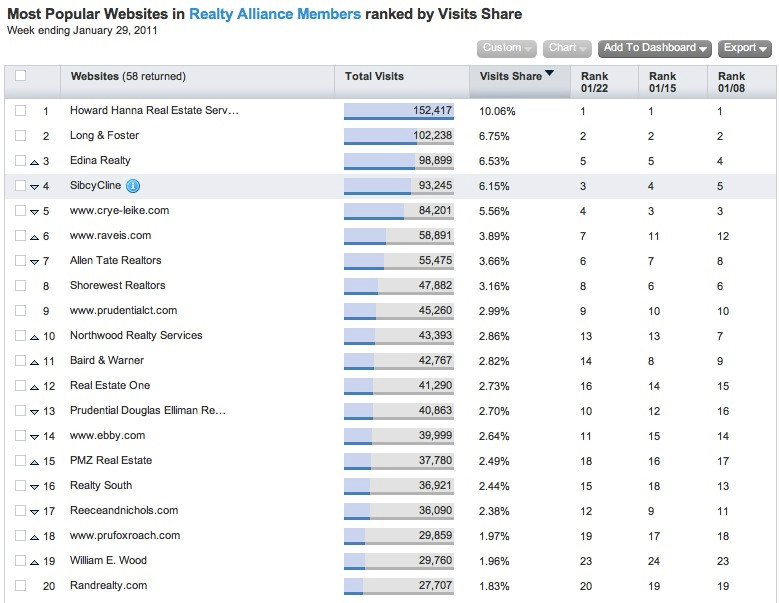Select checkbox for Realty South

coord(20,485)
